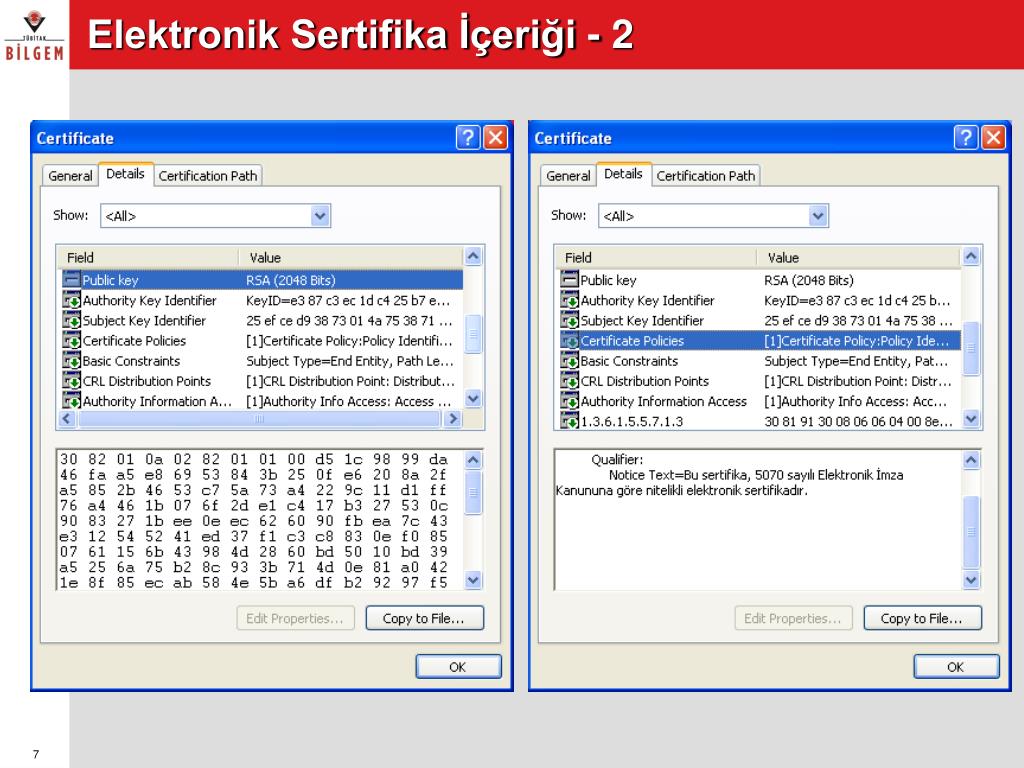Click hex dump scroll-down arrow in left window
The image size is (1024, 768).
[x=473, y=579]
